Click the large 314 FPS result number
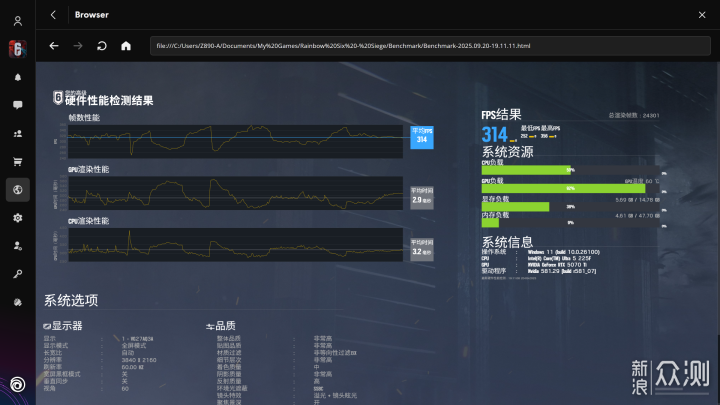 [x=494, y=135]
